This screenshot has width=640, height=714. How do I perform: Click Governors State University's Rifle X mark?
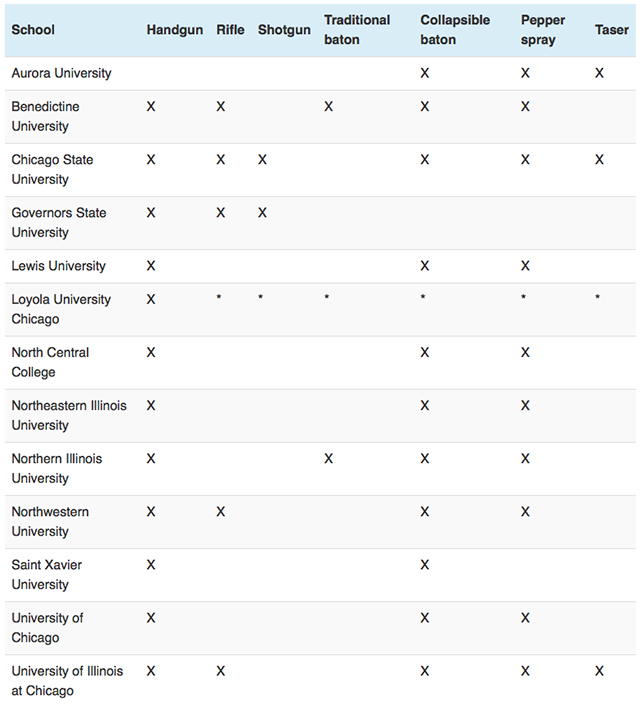[x=221, y=213]
